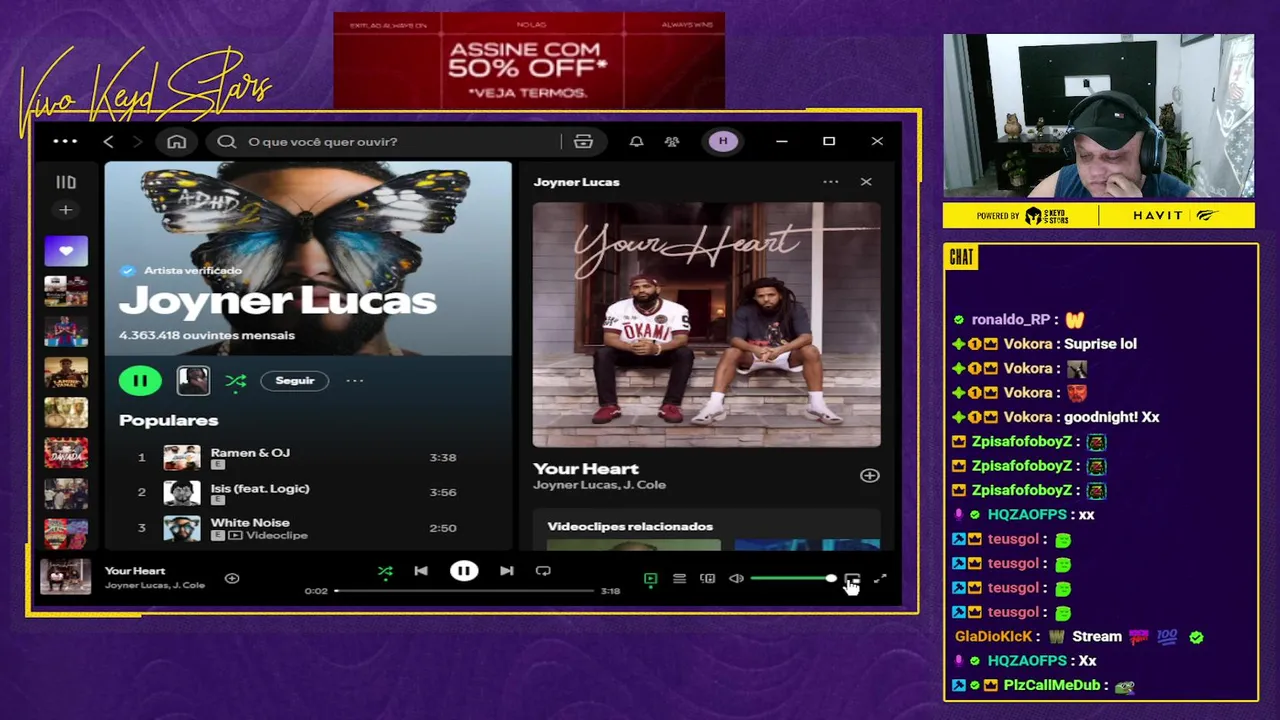This screenshot has height=720, width=1280.
Task: Open artists Joyner Lucas, J. Cole in panel
Action: pos(599,485)
